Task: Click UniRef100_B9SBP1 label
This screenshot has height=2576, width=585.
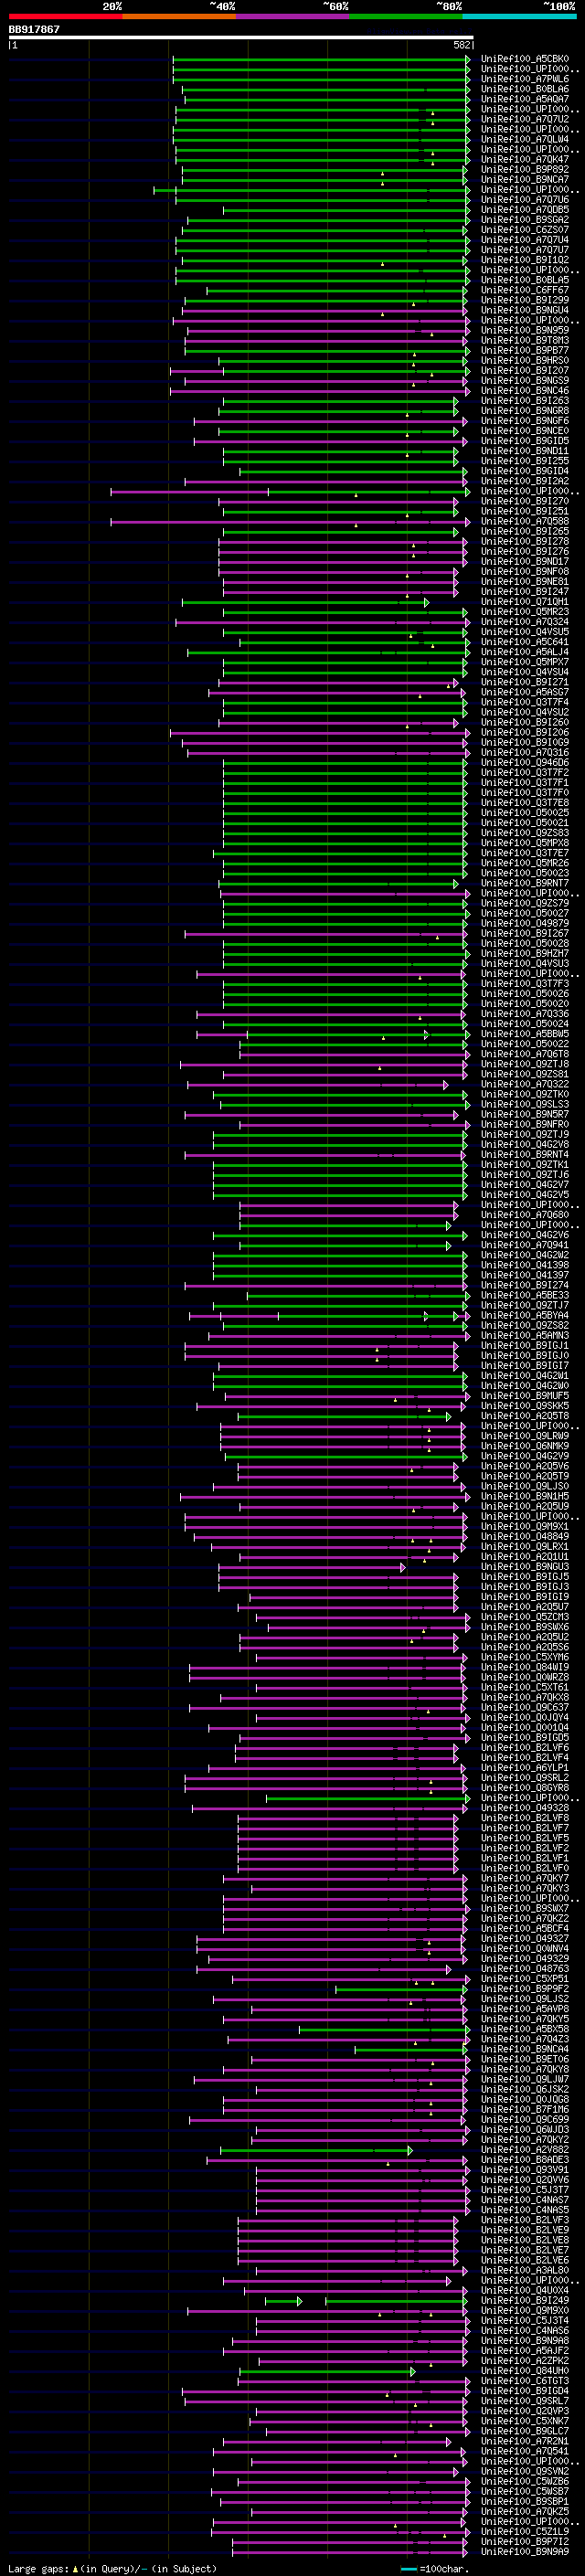Action: [524, 2500]
